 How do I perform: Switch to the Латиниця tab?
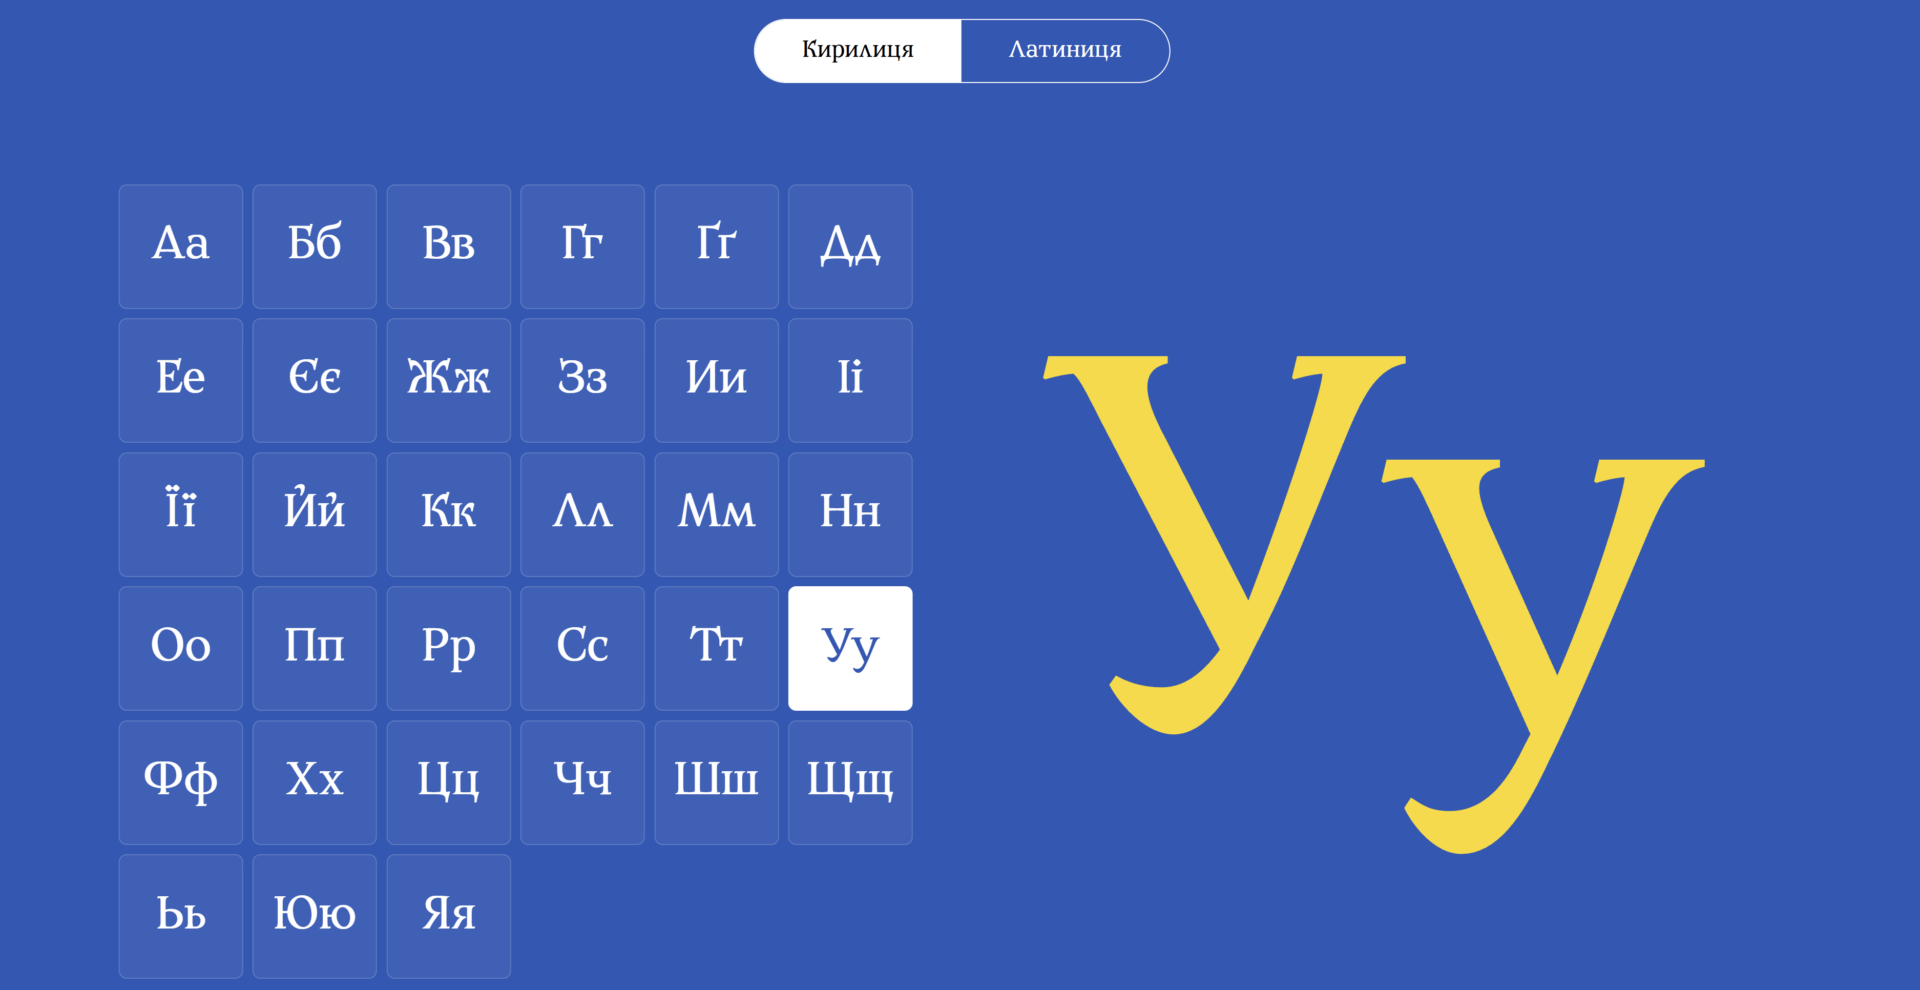tap(1065, 50)
